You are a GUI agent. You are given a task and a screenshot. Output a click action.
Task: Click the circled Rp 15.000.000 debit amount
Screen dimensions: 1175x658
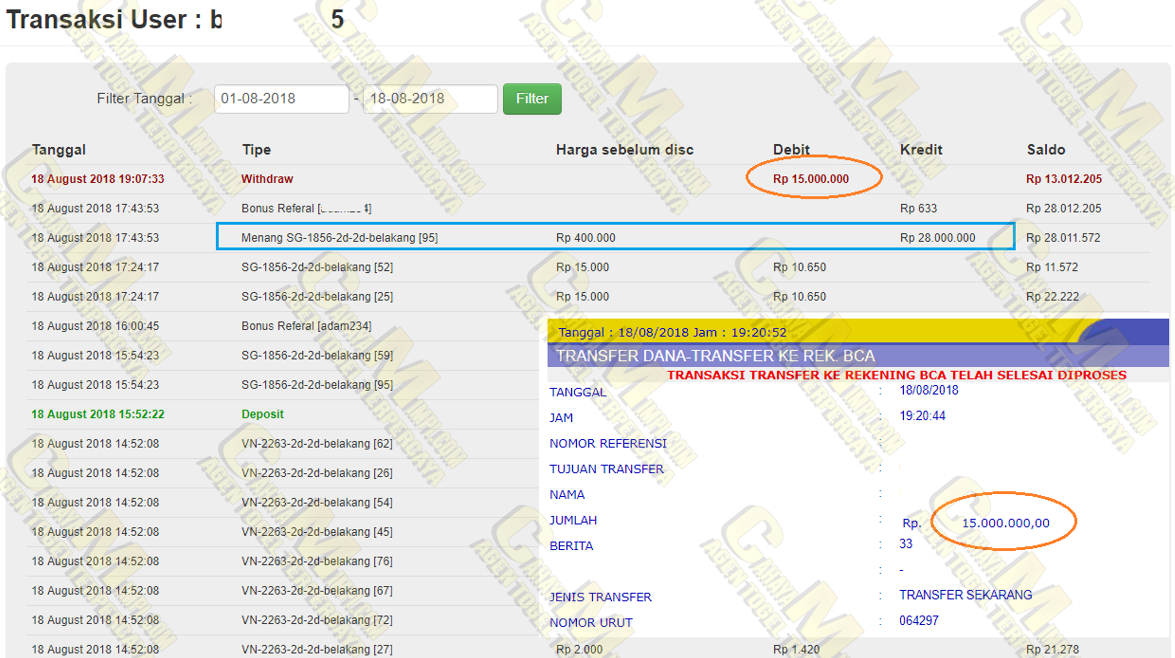coord(811,179)
